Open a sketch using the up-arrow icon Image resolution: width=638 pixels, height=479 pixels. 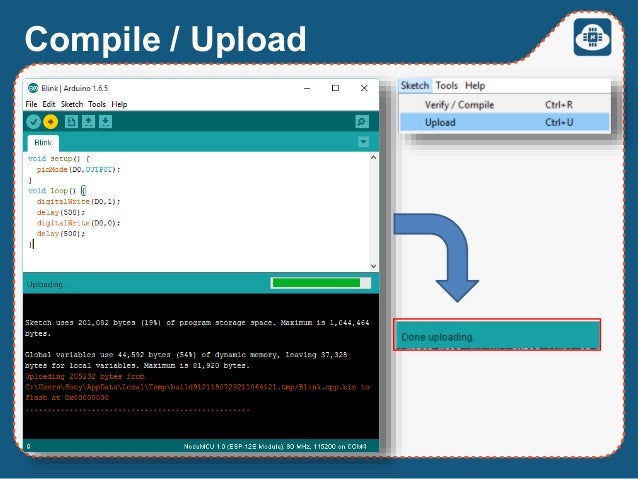tap(88, 121)
